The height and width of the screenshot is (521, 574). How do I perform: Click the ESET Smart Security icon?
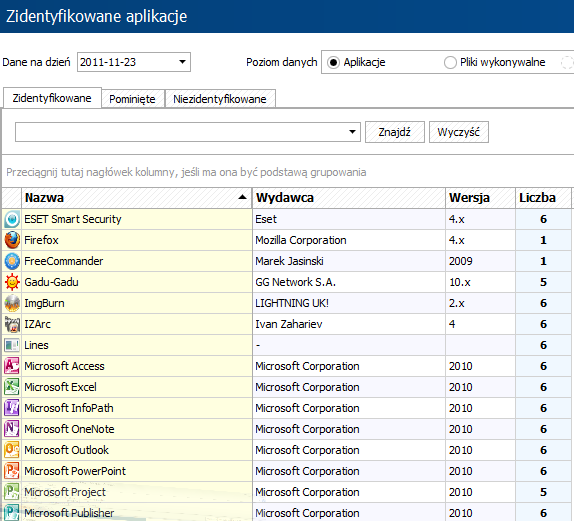point(12,219)
